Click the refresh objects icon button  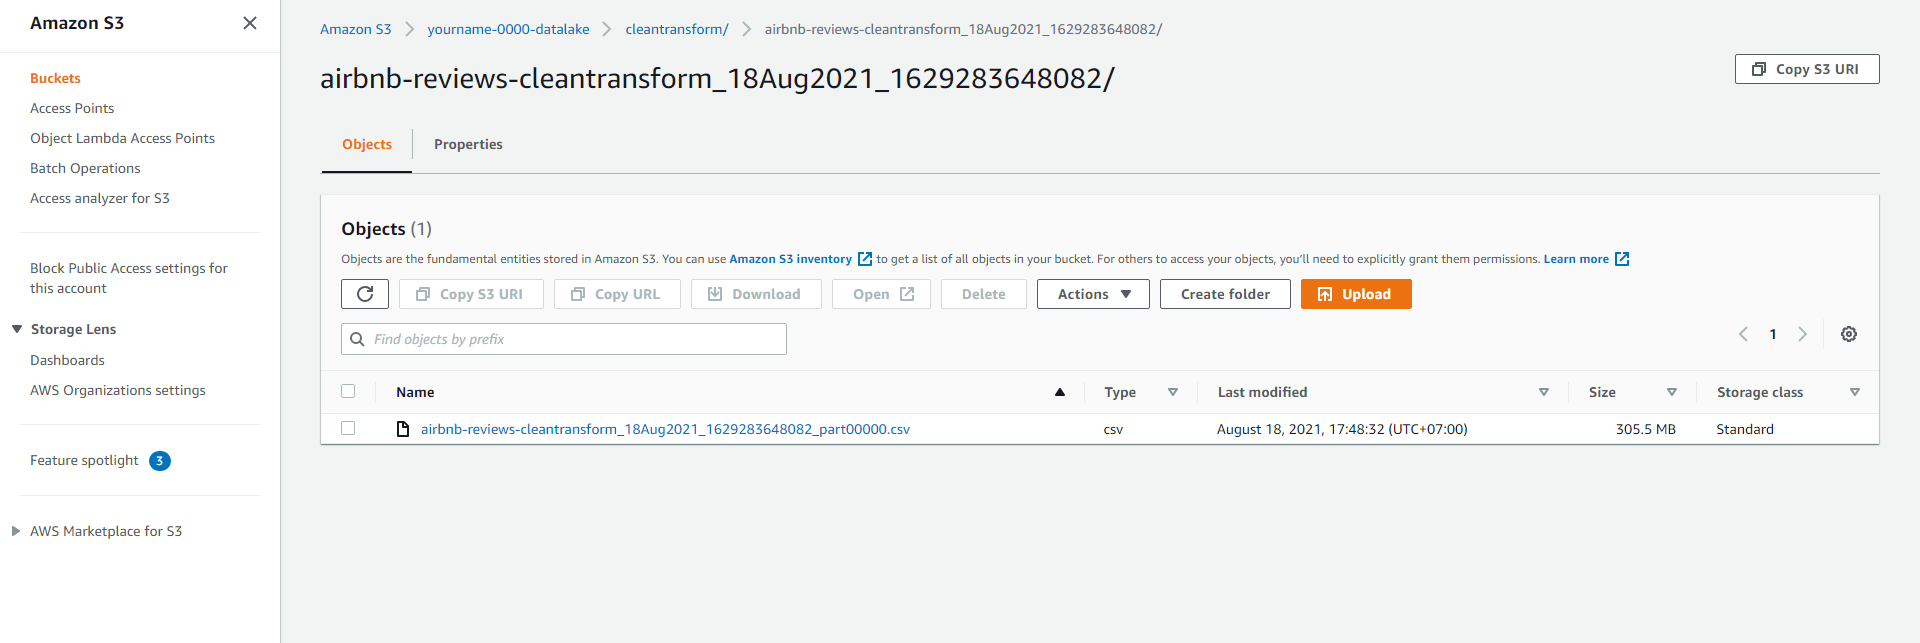(x=365, y=294)
